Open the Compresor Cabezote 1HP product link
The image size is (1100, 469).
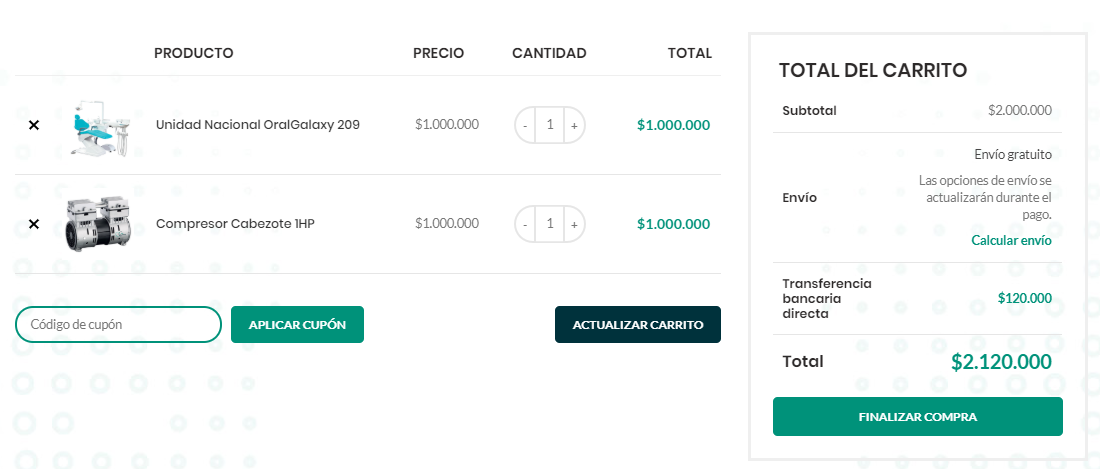tap(235, 224)
